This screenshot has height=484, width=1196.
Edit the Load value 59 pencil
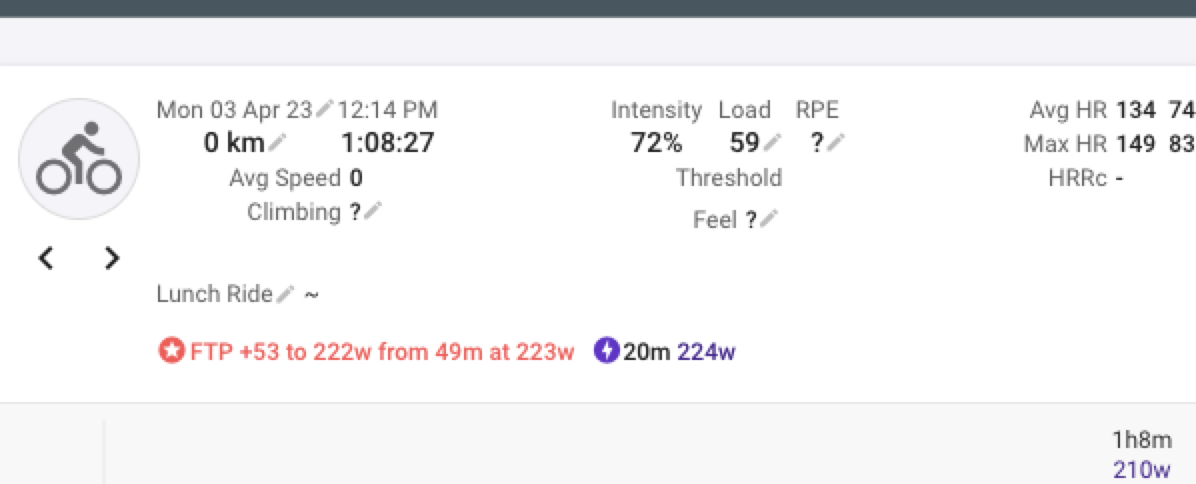(x=773, y=142)
